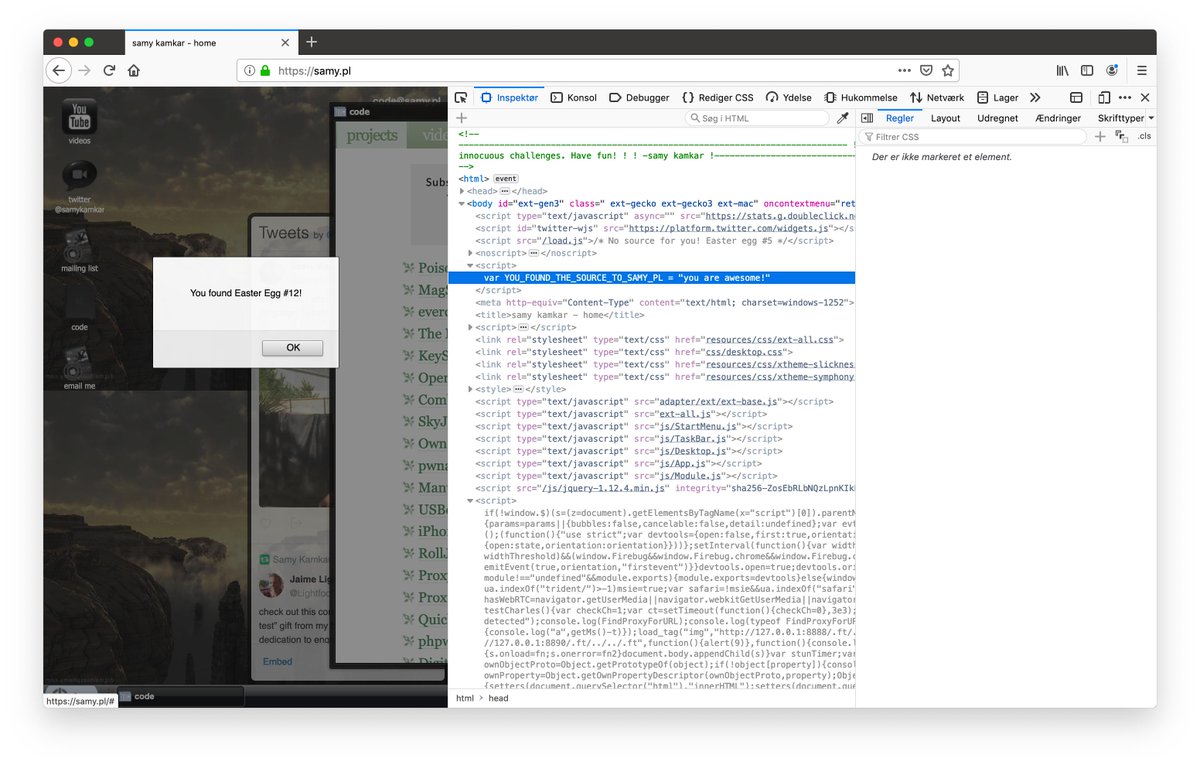The image size is (1200, 765).
Task: Collapse the highlighted script node
Action: 471,266
